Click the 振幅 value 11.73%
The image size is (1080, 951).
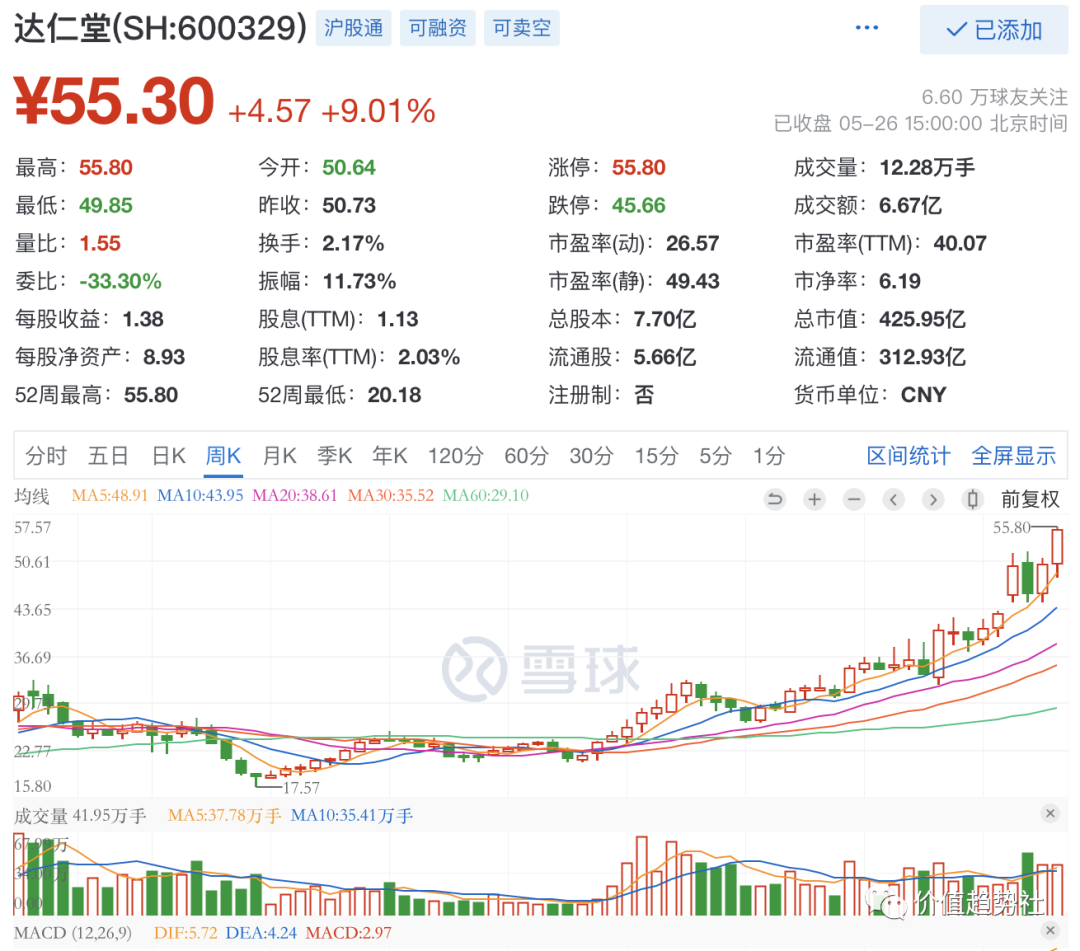pyautogui.click(x=360, y=281)
